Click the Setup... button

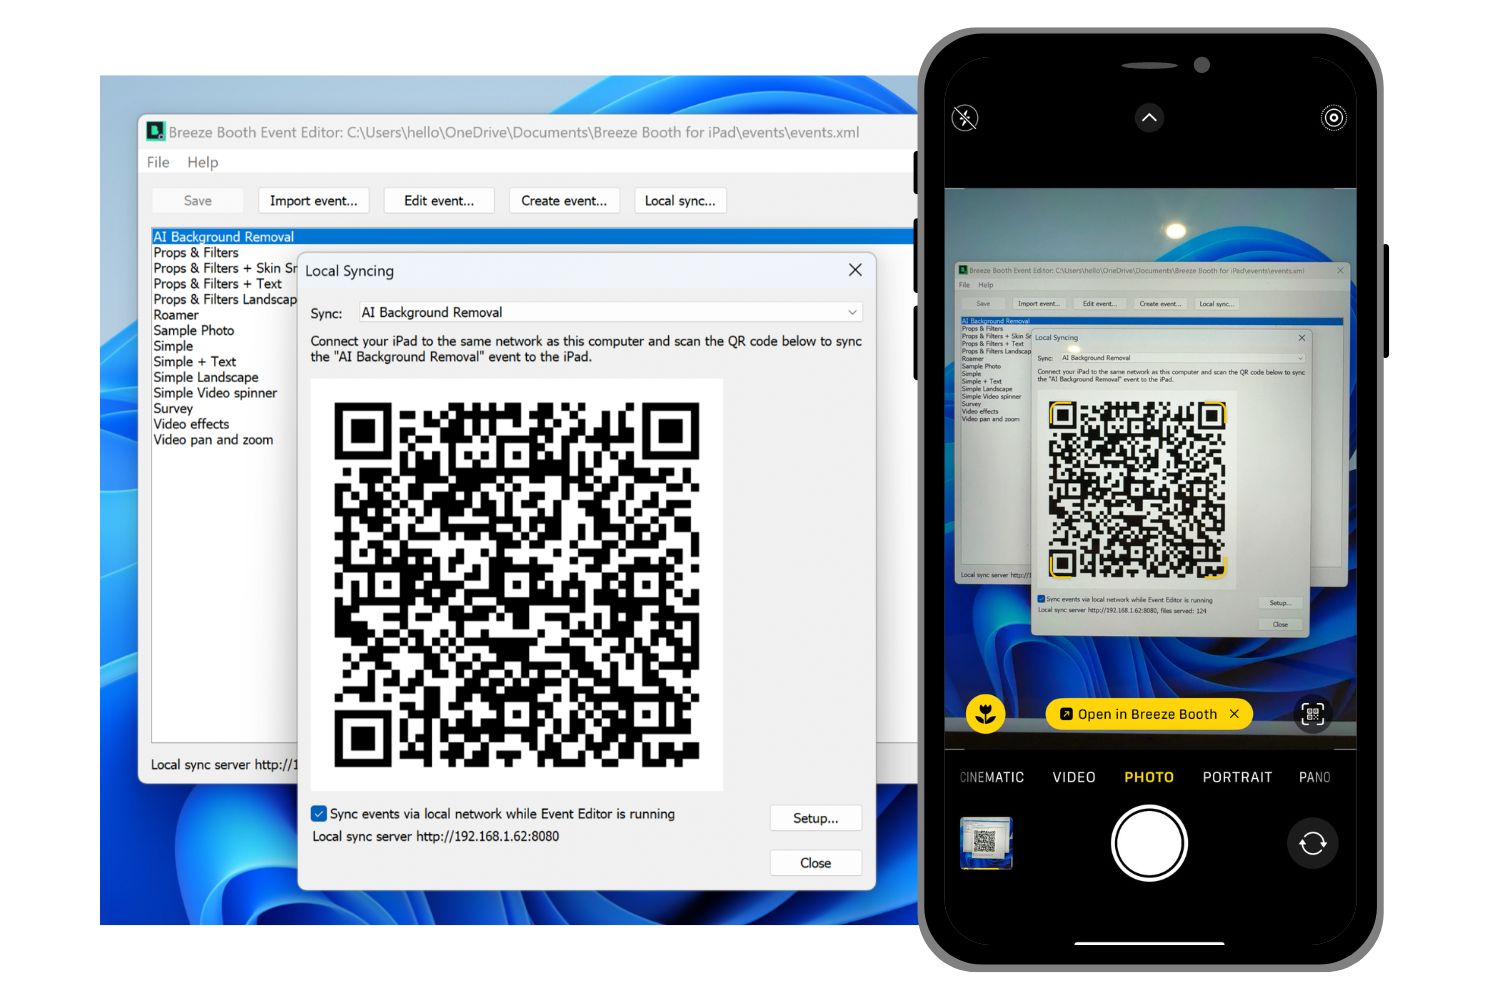click(815, 818)
